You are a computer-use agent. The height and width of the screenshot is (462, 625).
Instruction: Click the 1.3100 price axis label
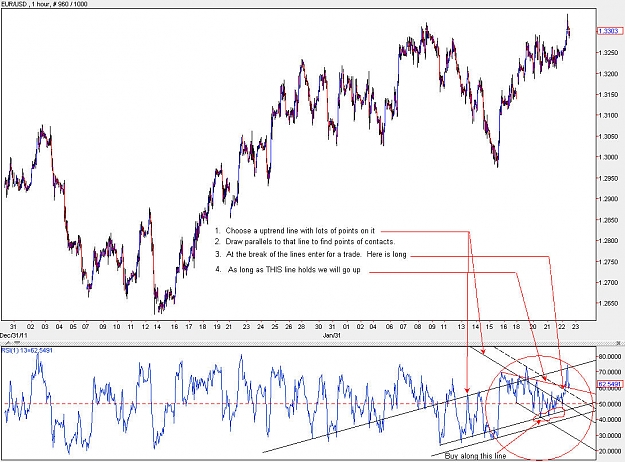coord(609,115)
